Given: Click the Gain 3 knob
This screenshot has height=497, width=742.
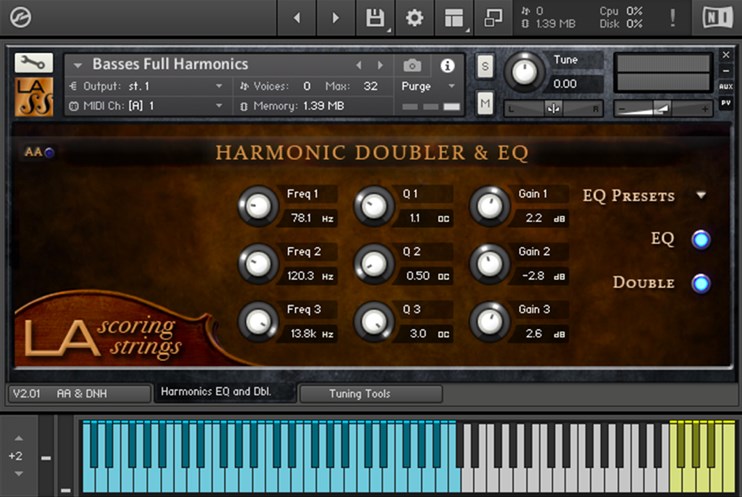Looking at the screenshot, I should coord(489,322).
